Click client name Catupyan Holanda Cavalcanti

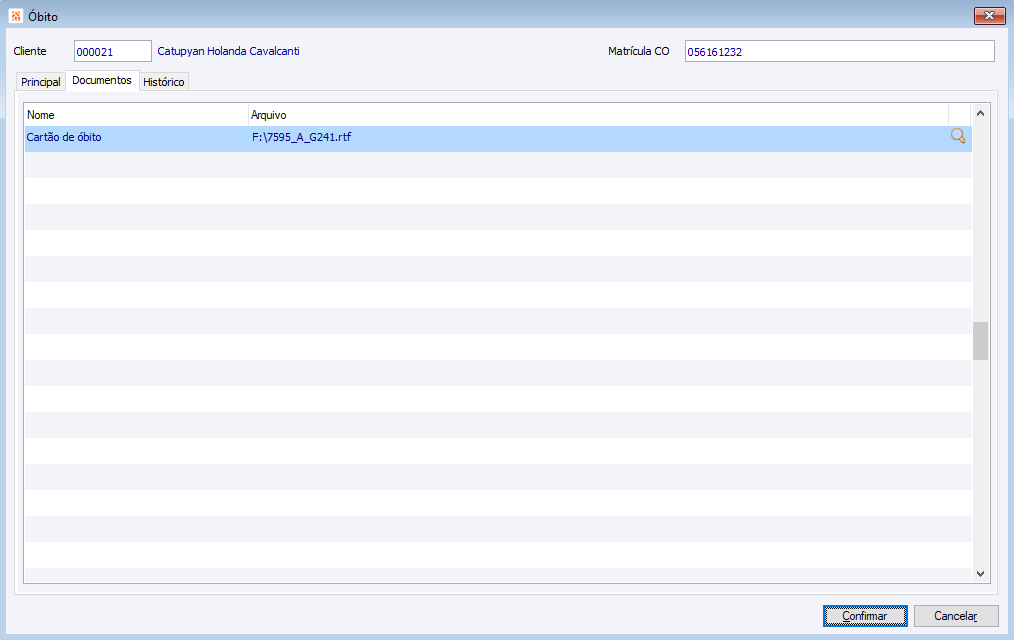click(x=228, y=51)
